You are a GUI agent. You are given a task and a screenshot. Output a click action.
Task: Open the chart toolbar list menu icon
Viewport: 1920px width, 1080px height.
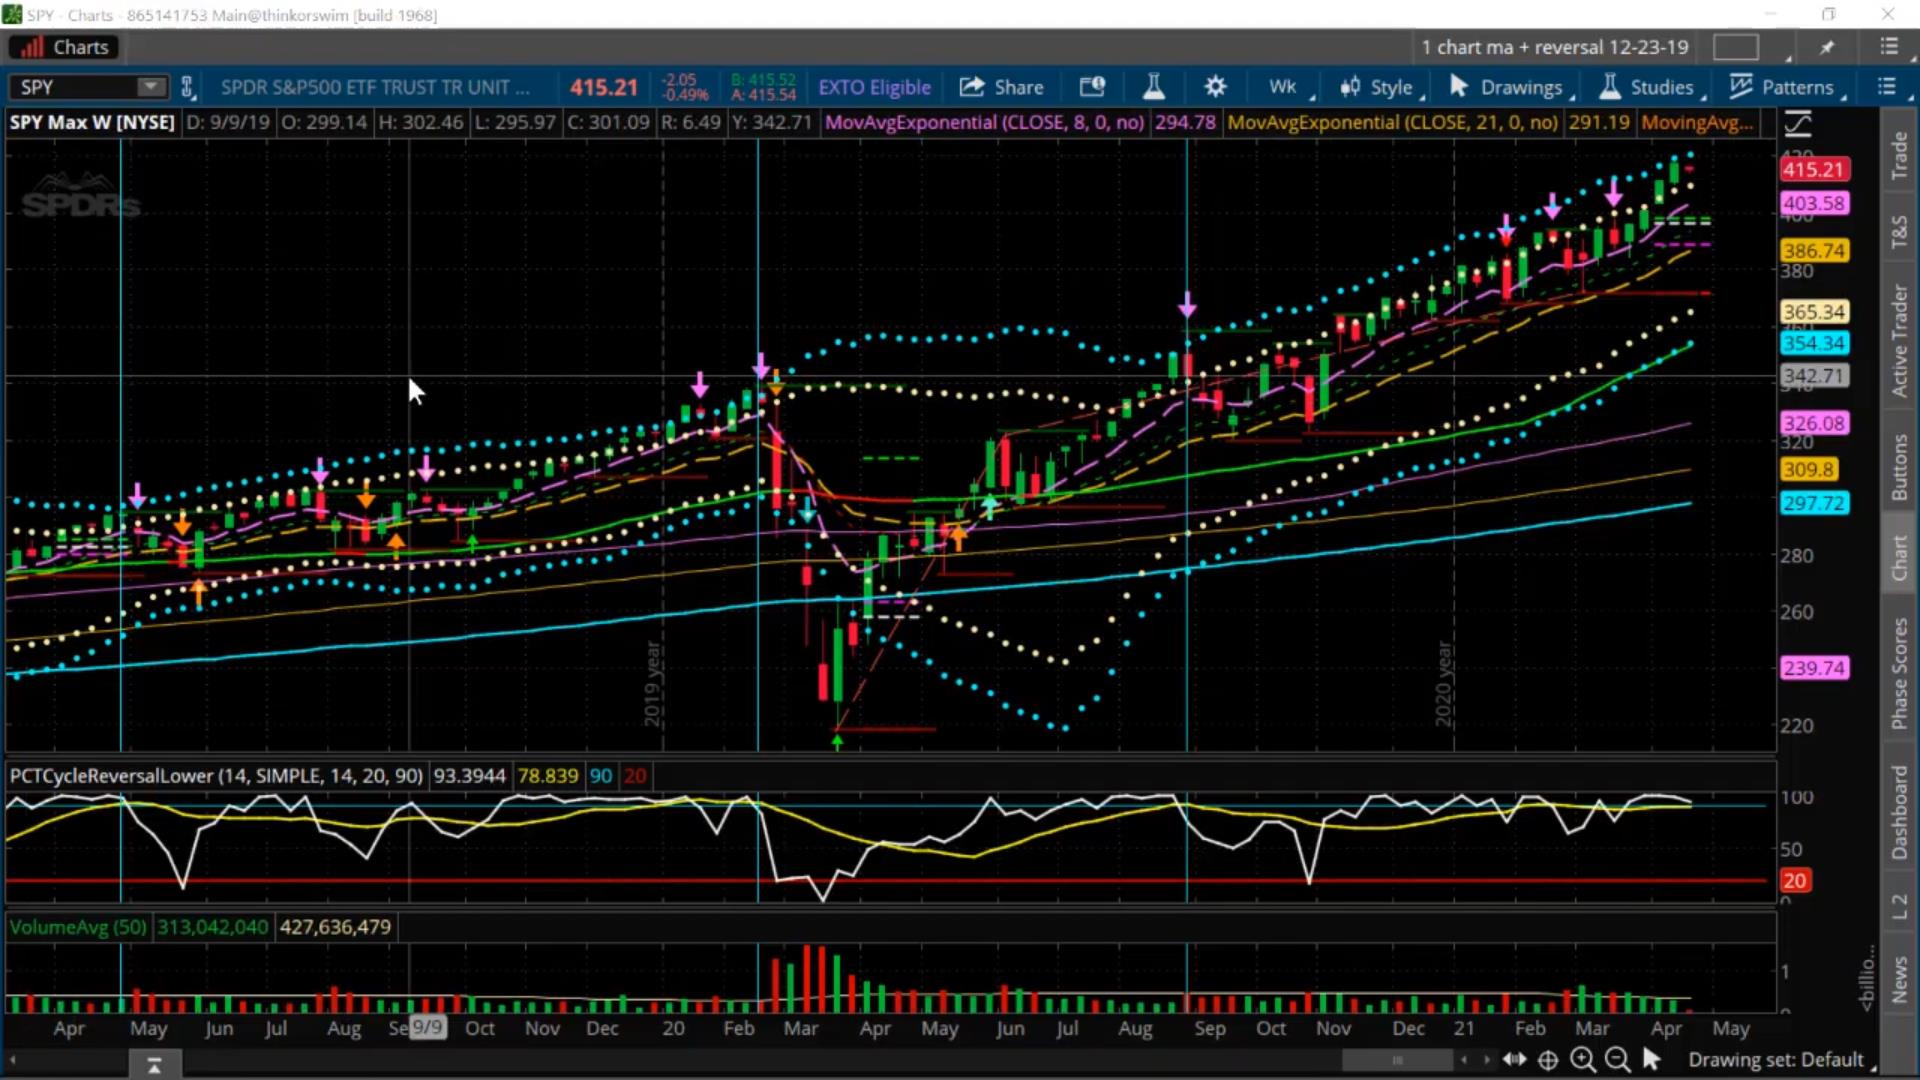pos(1887,87)
